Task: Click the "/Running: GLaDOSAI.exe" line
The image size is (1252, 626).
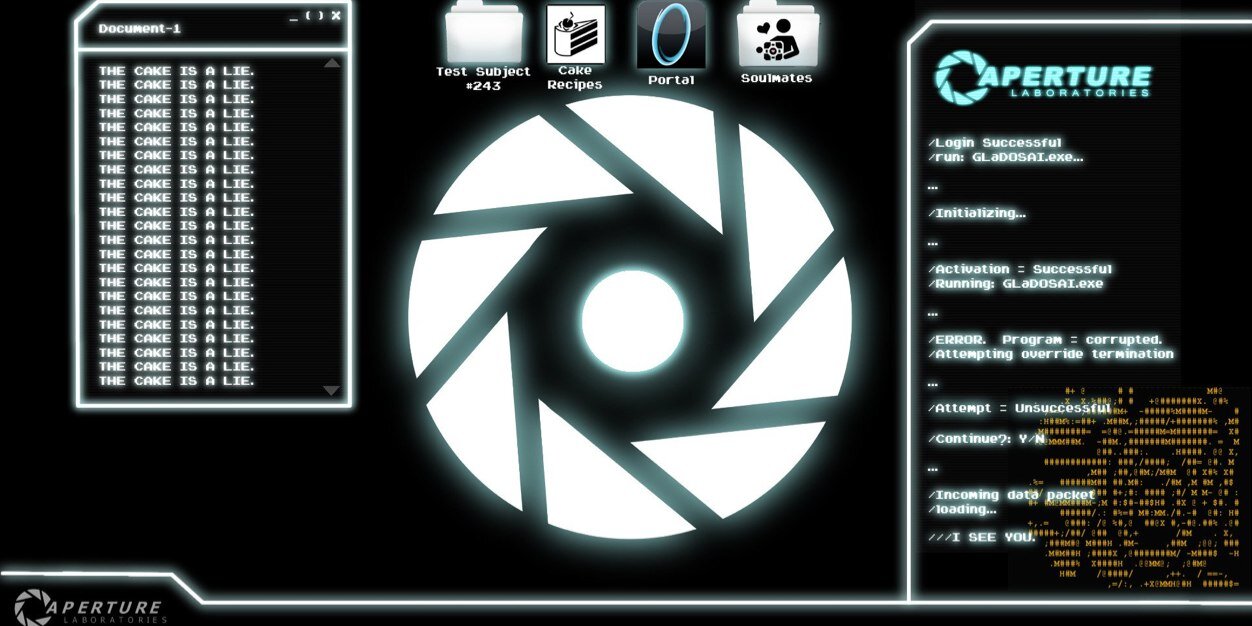Action: [x=1016, y=283]
